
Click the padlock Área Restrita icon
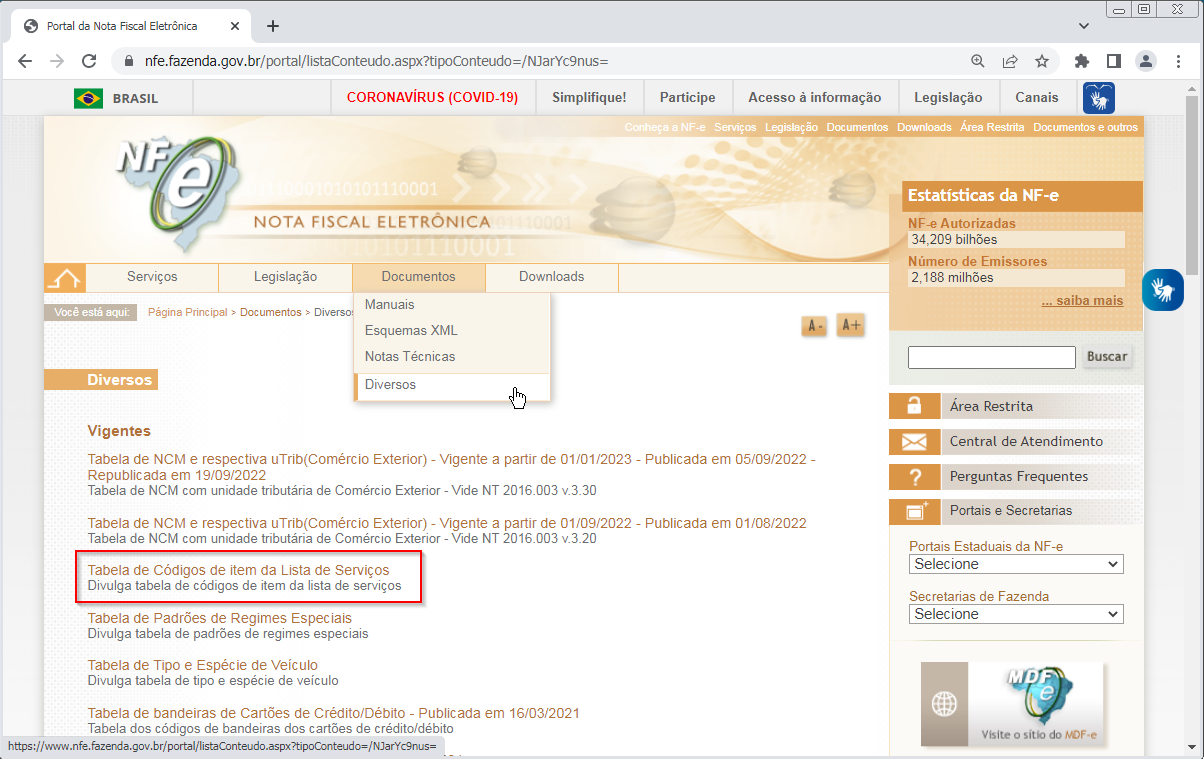tap(914, 406)
